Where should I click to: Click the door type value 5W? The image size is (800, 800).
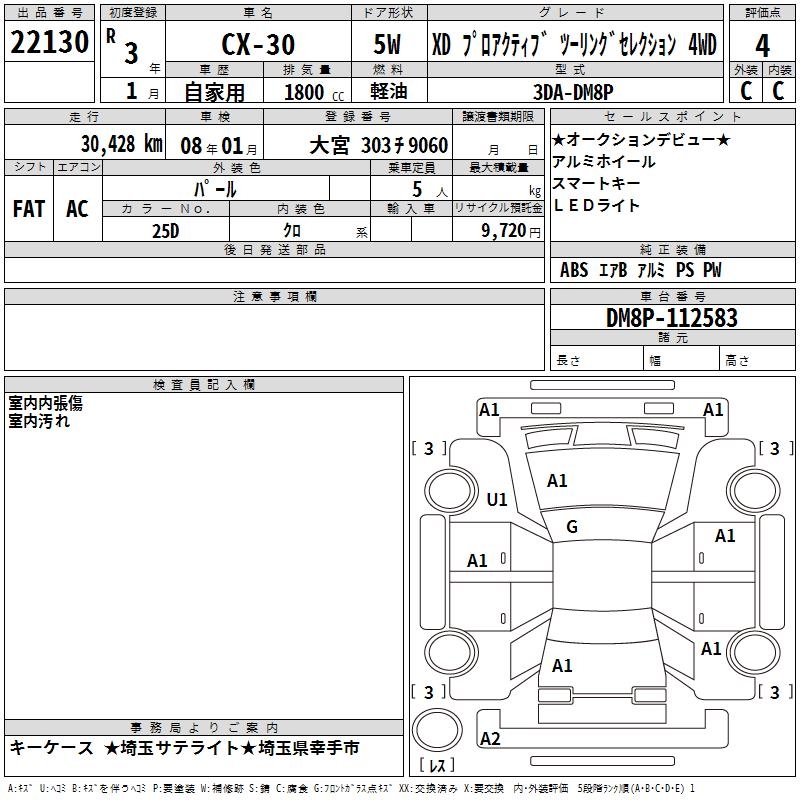(388, 44)
